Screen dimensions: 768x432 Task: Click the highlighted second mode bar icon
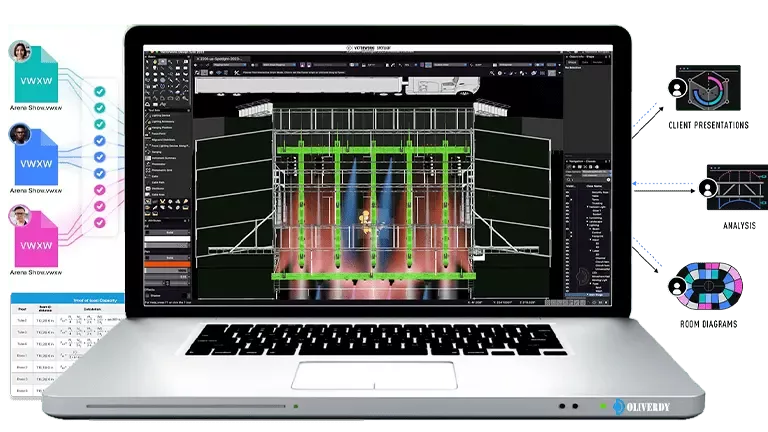pyautogui.click(x=204, y=72)
